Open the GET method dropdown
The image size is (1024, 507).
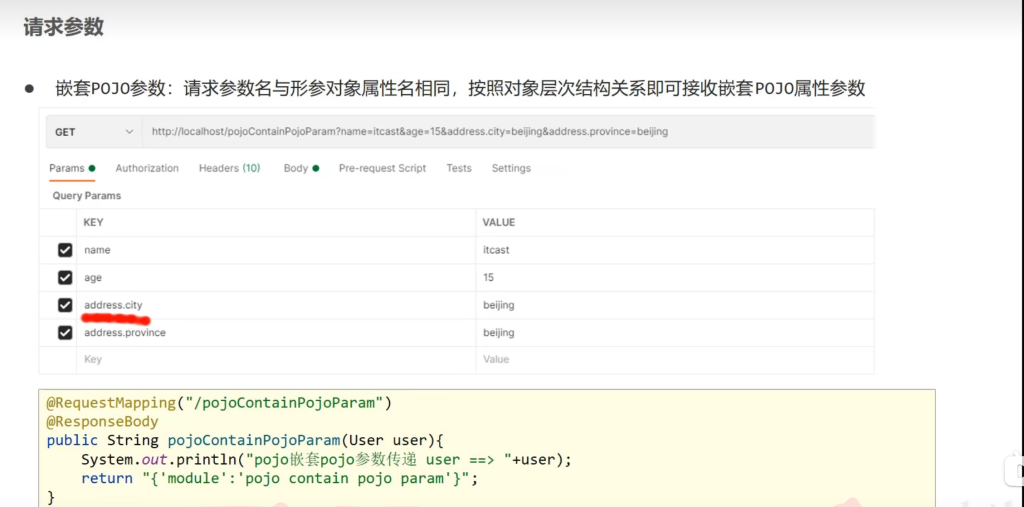(x=94, y=132)
